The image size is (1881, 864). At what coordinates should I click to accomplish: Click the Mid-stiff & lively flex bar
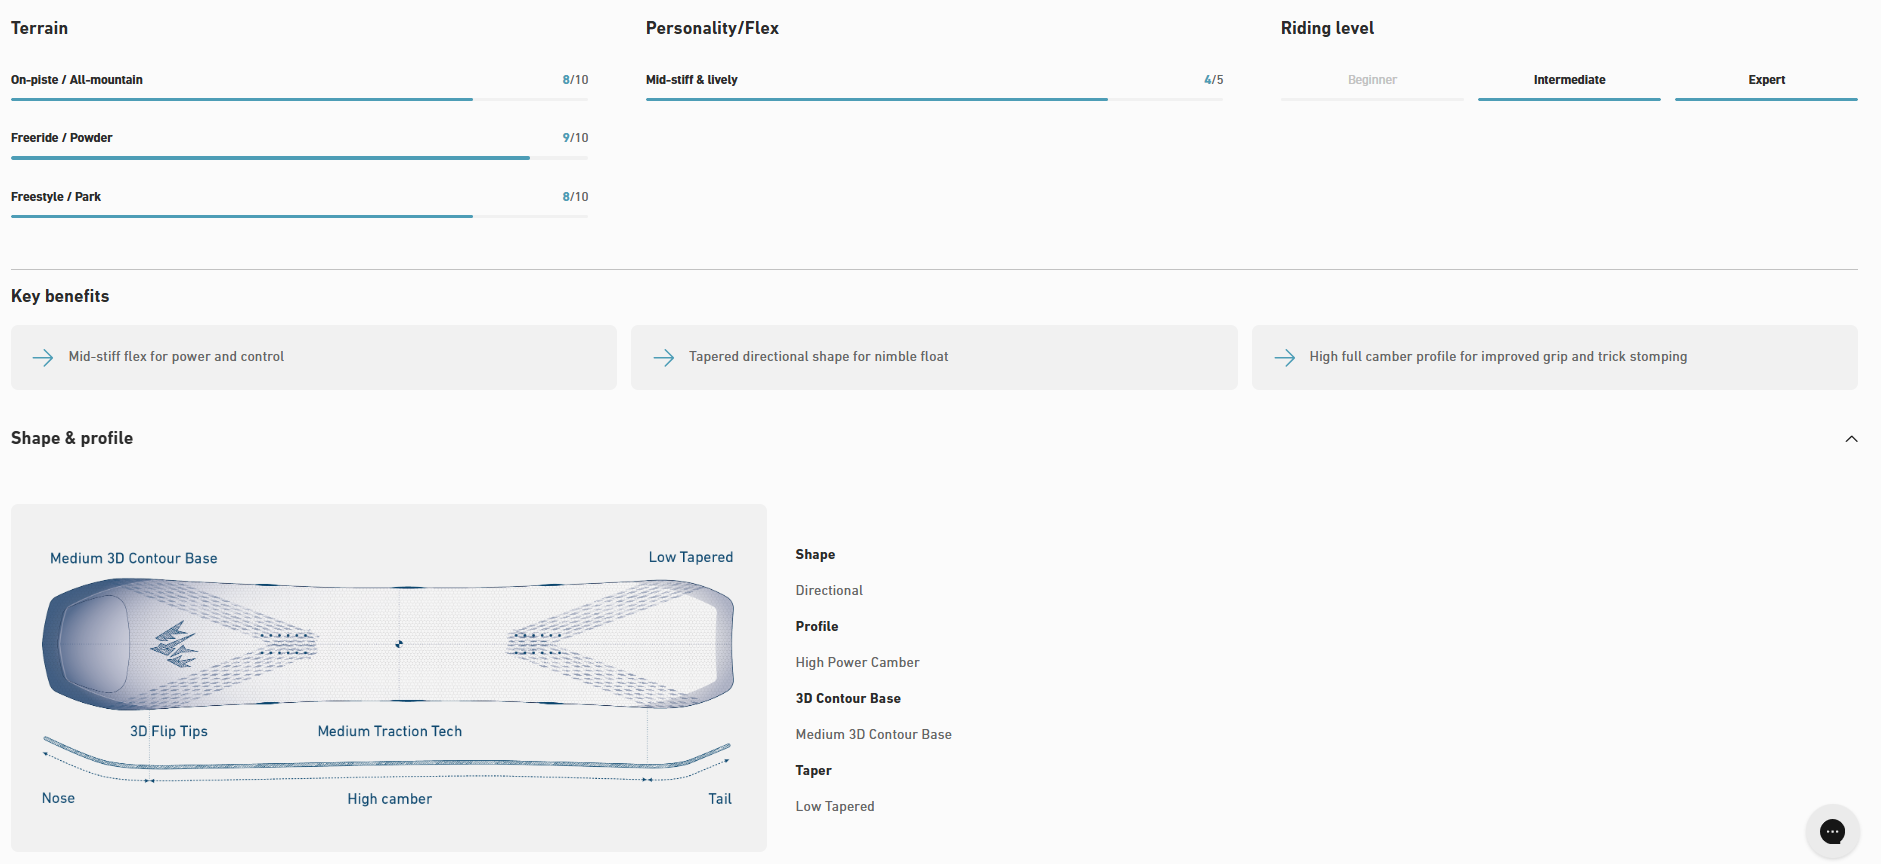934,99
